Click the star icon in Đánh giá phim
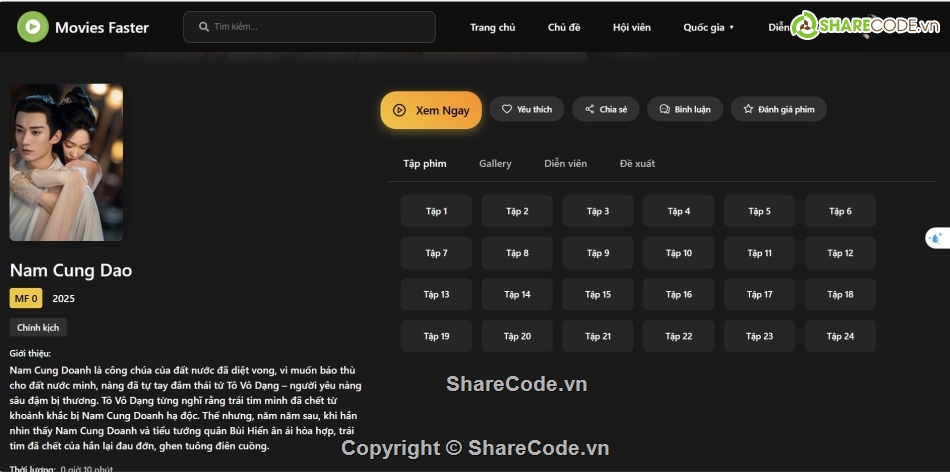Viewport: 950px width, 472px height. 748,109
